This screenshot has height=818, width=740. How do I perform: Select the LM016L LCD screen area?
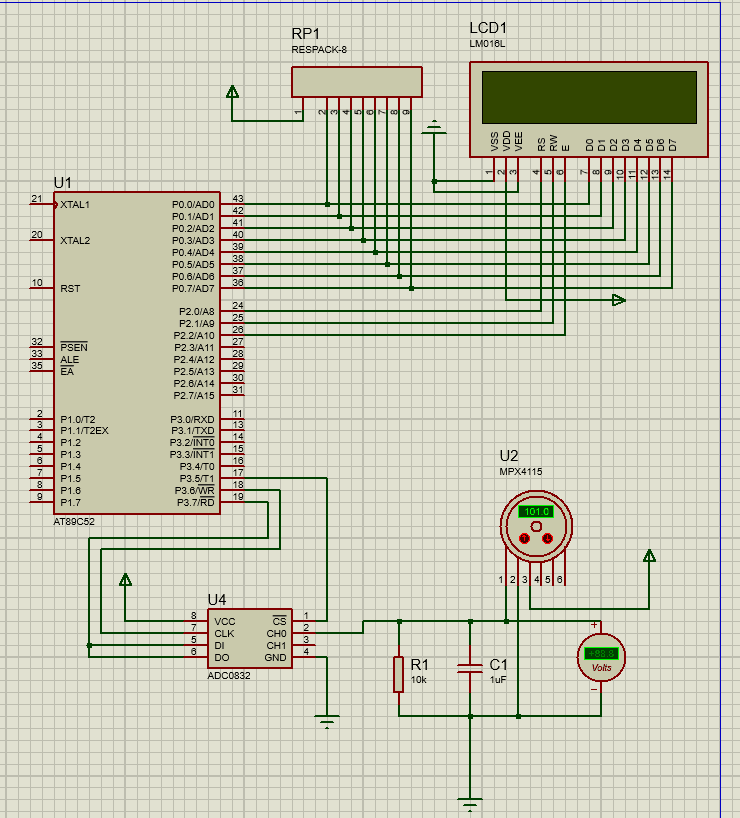[589, 98]
